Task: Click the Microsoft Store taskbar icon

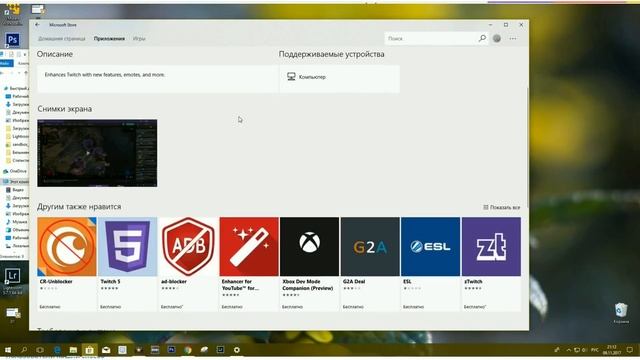Action: pos(89,350)
